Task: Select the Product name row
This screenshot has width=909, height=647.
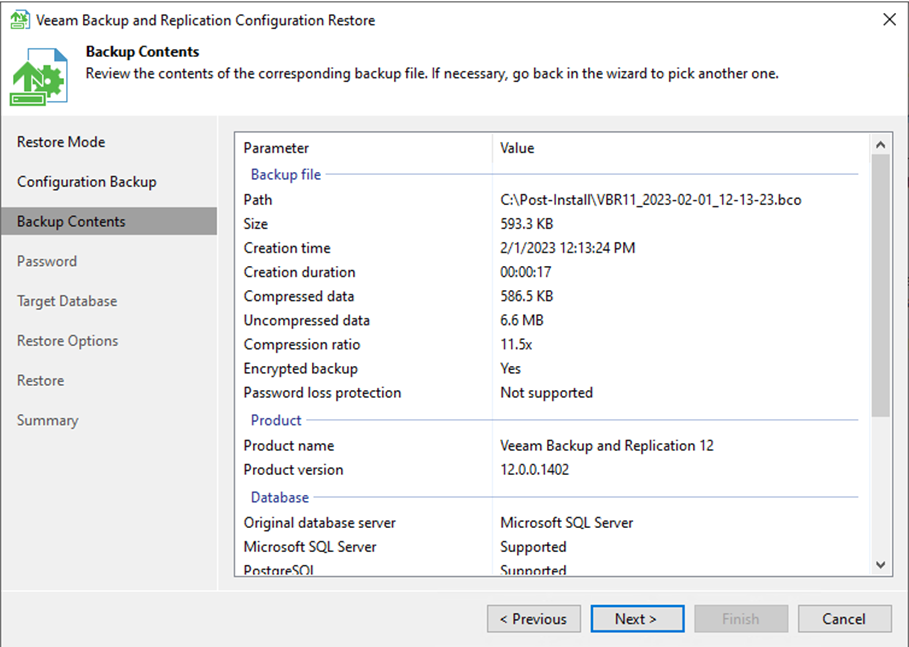Action: pyautogui.click(x=550, y=446)
